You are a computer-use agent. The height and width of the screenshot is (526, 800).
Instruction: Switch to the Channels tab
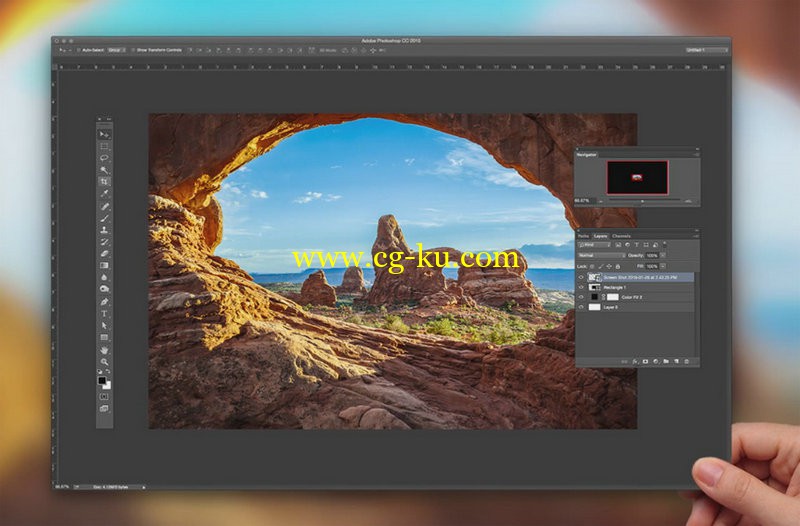tap(621, 236)
